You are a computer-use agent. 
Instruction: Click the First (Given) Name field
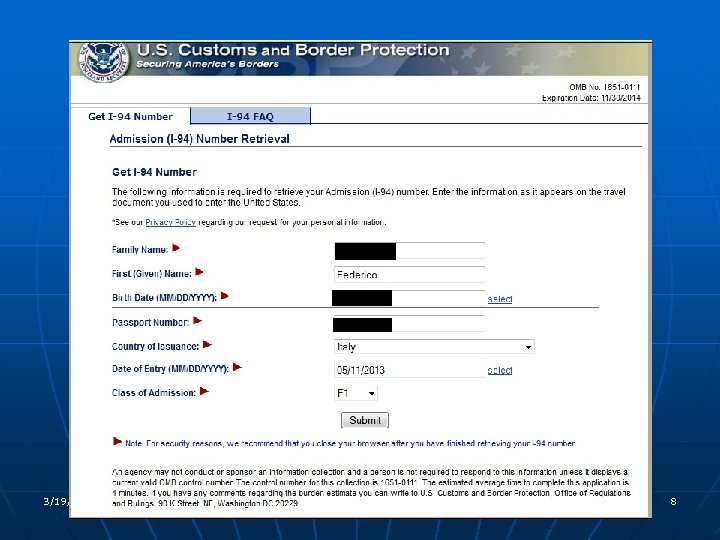[409, 275]
